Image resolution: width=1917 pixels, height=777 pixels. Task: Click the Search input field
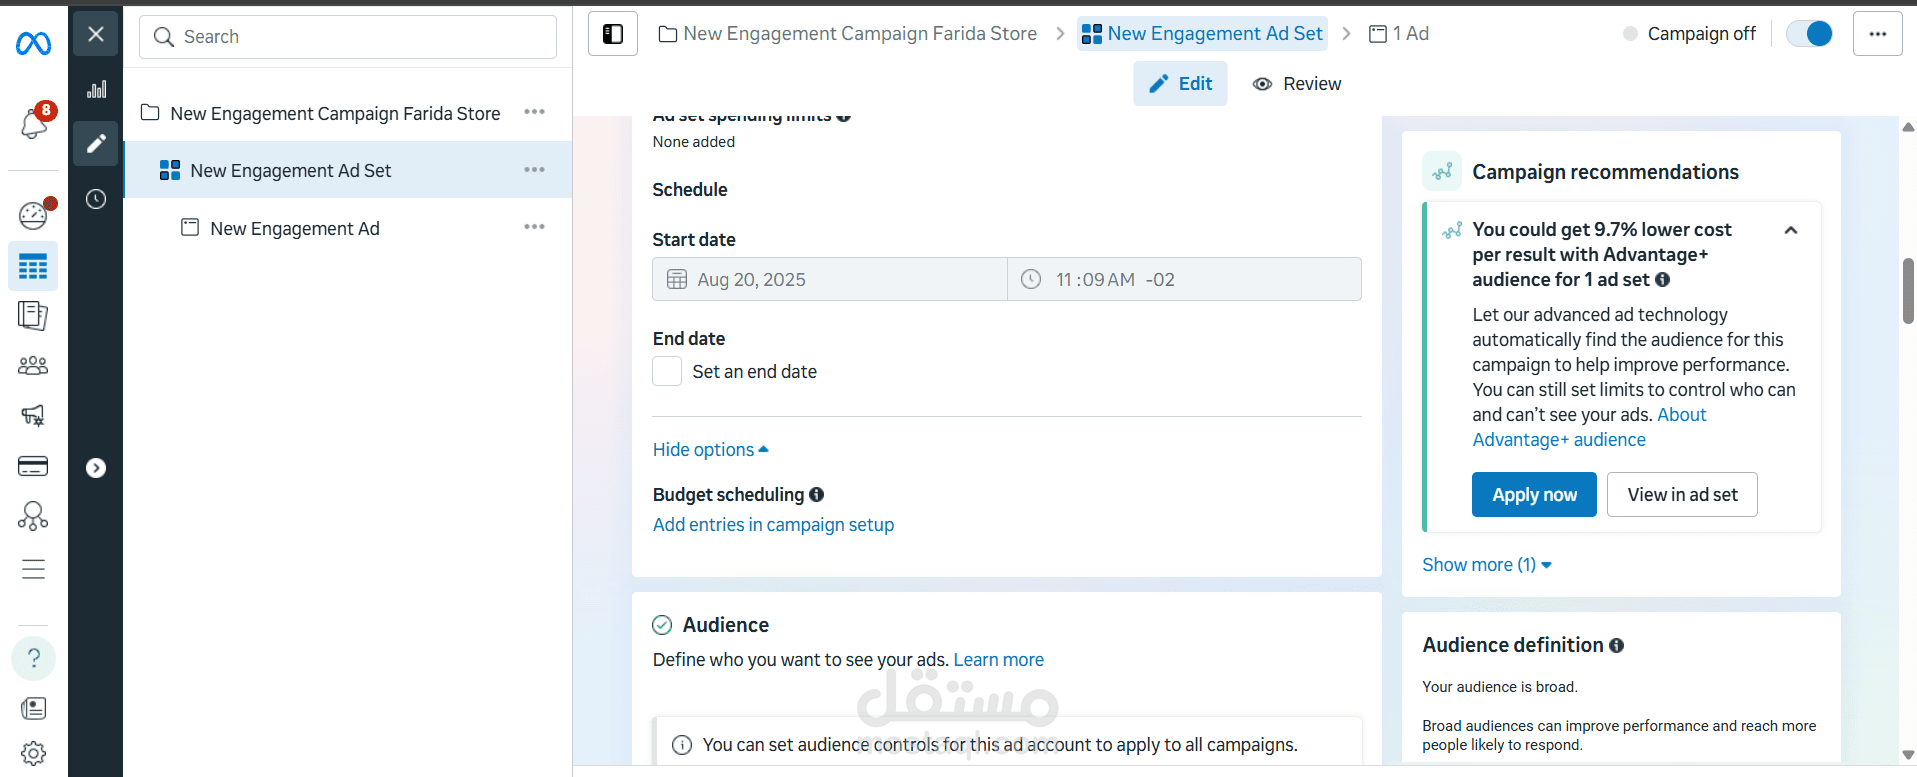pyautogui.click(x=348, y=37)
